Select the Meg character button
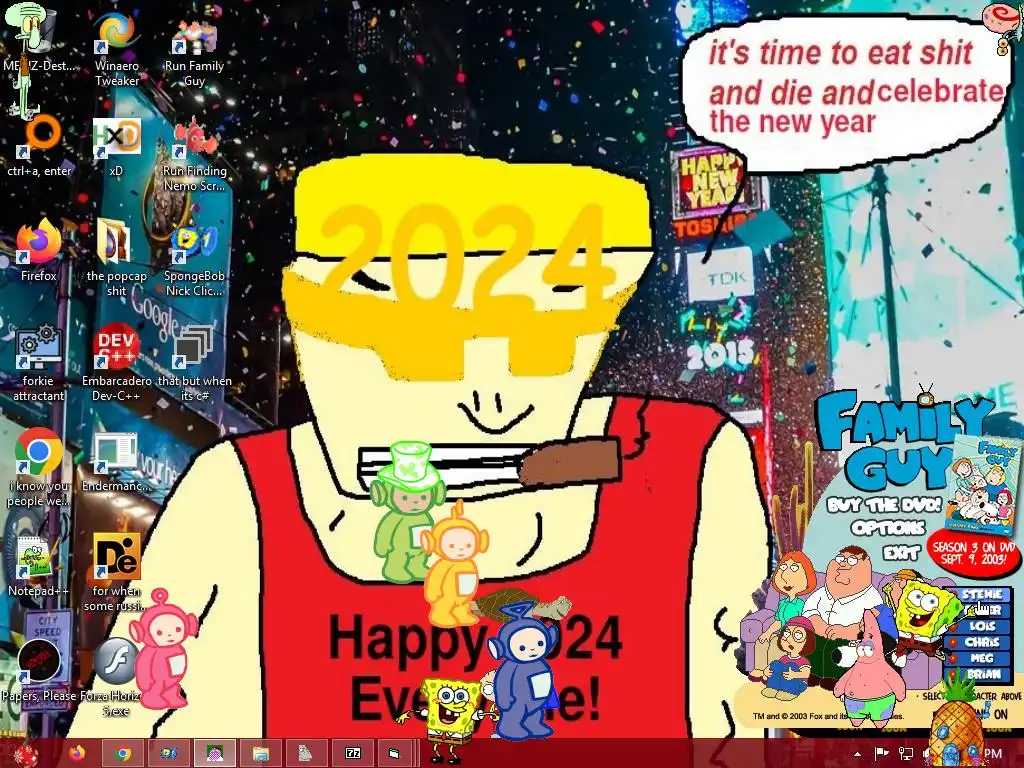 [x=982, y=658]
